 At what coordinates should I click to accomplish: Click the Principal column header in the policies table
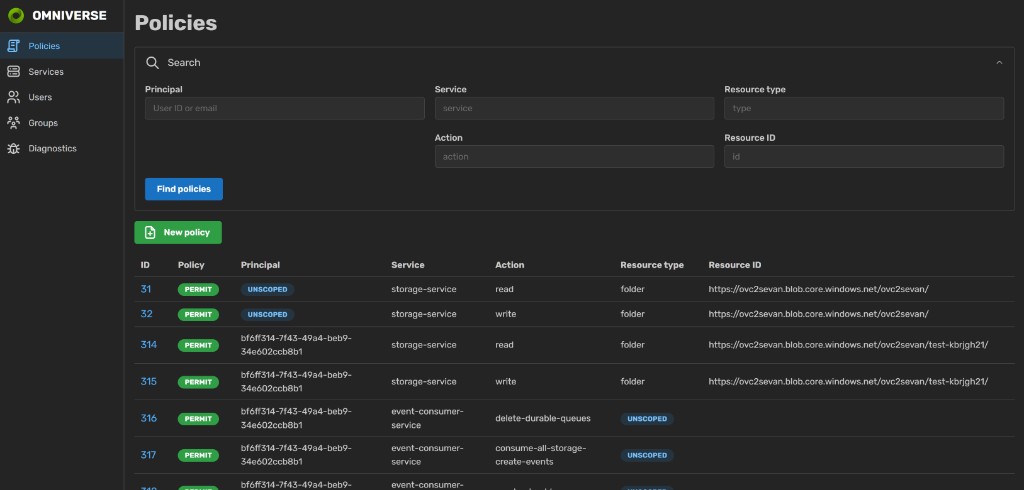tap(260, 265)
